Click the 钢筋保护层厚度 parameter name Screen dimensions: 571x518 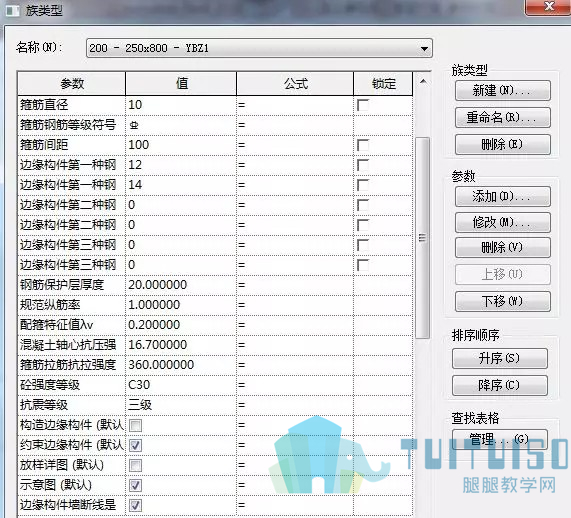pyautogui.click(x=62, y=285)
